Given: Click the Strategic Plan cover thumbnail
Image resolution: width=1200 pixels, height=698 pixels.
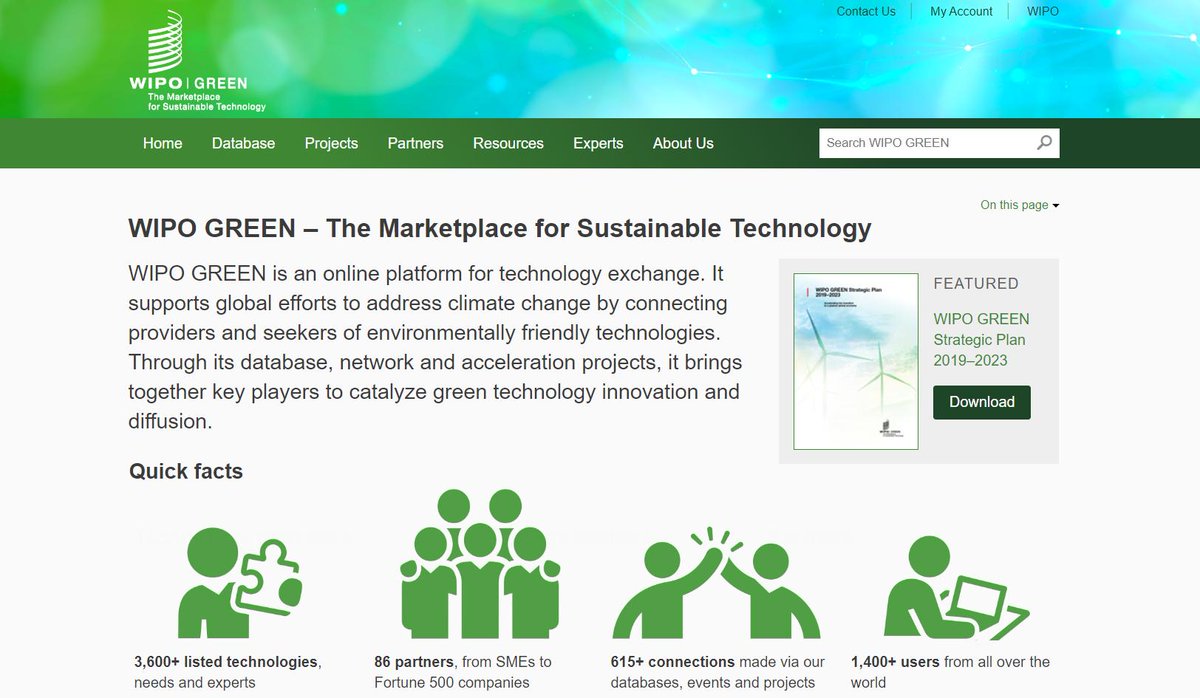Looking at the screenshot, I should coord(855,361).
